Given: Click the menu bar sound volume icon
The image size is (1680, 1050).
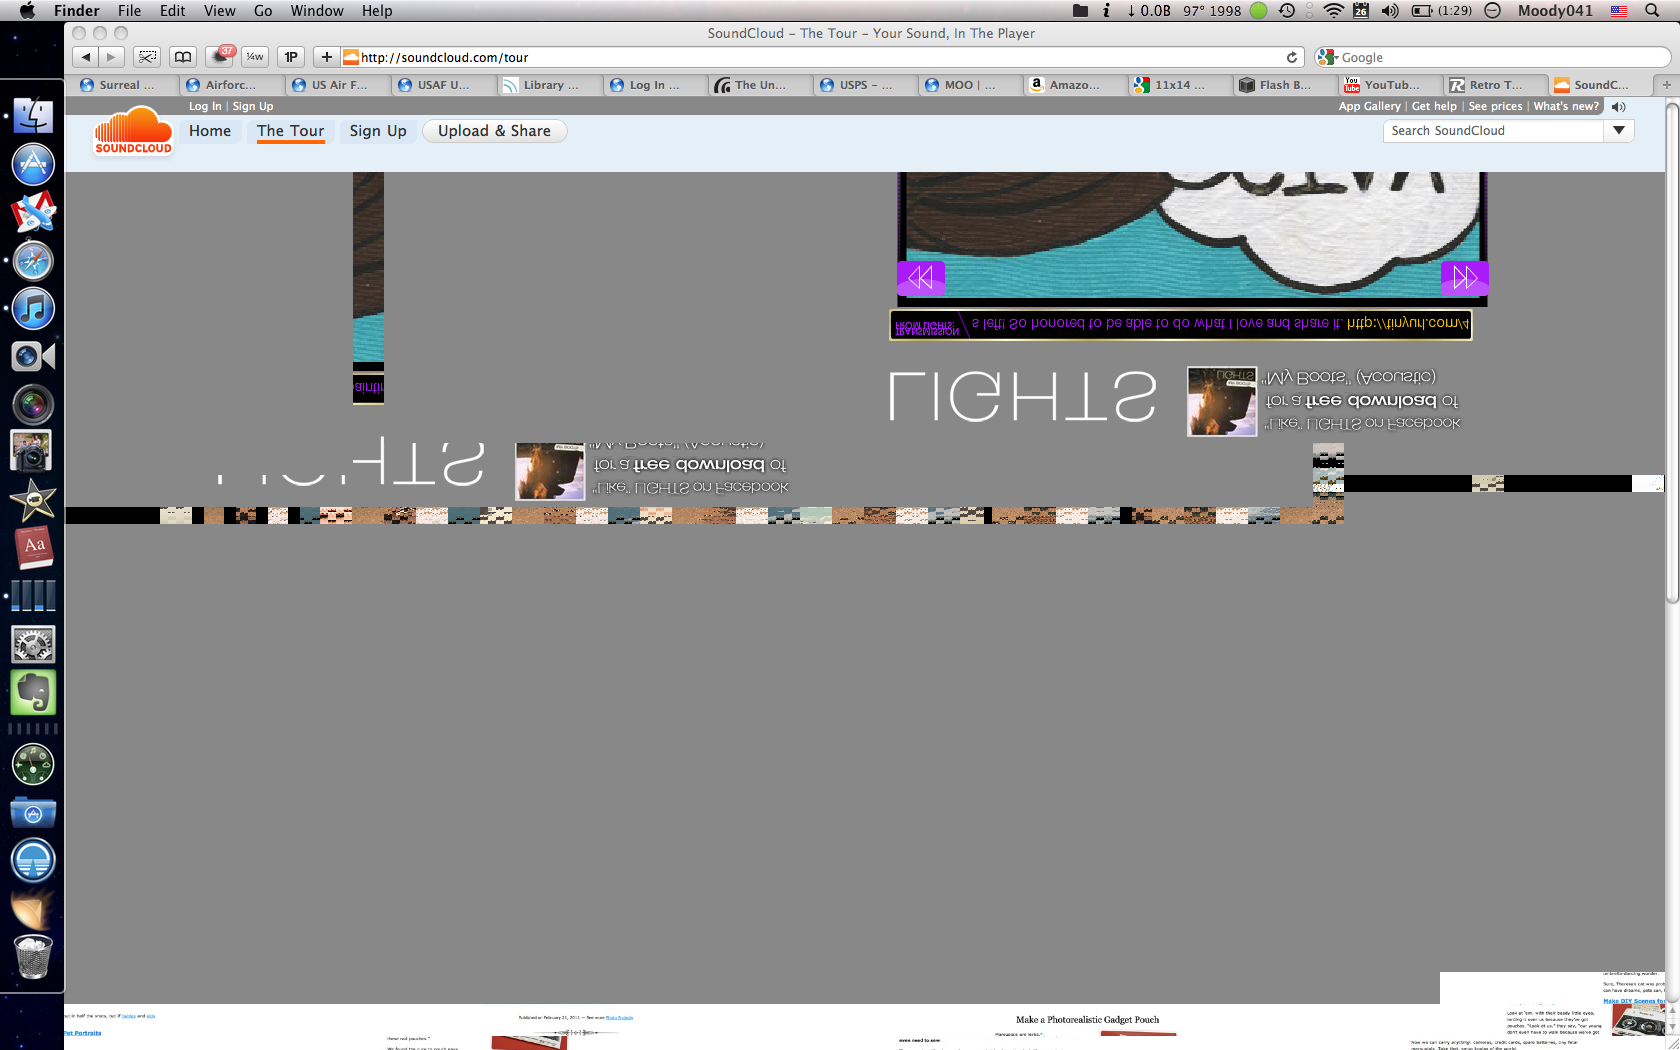Looking at the screenshot, I should point(1390,10).
